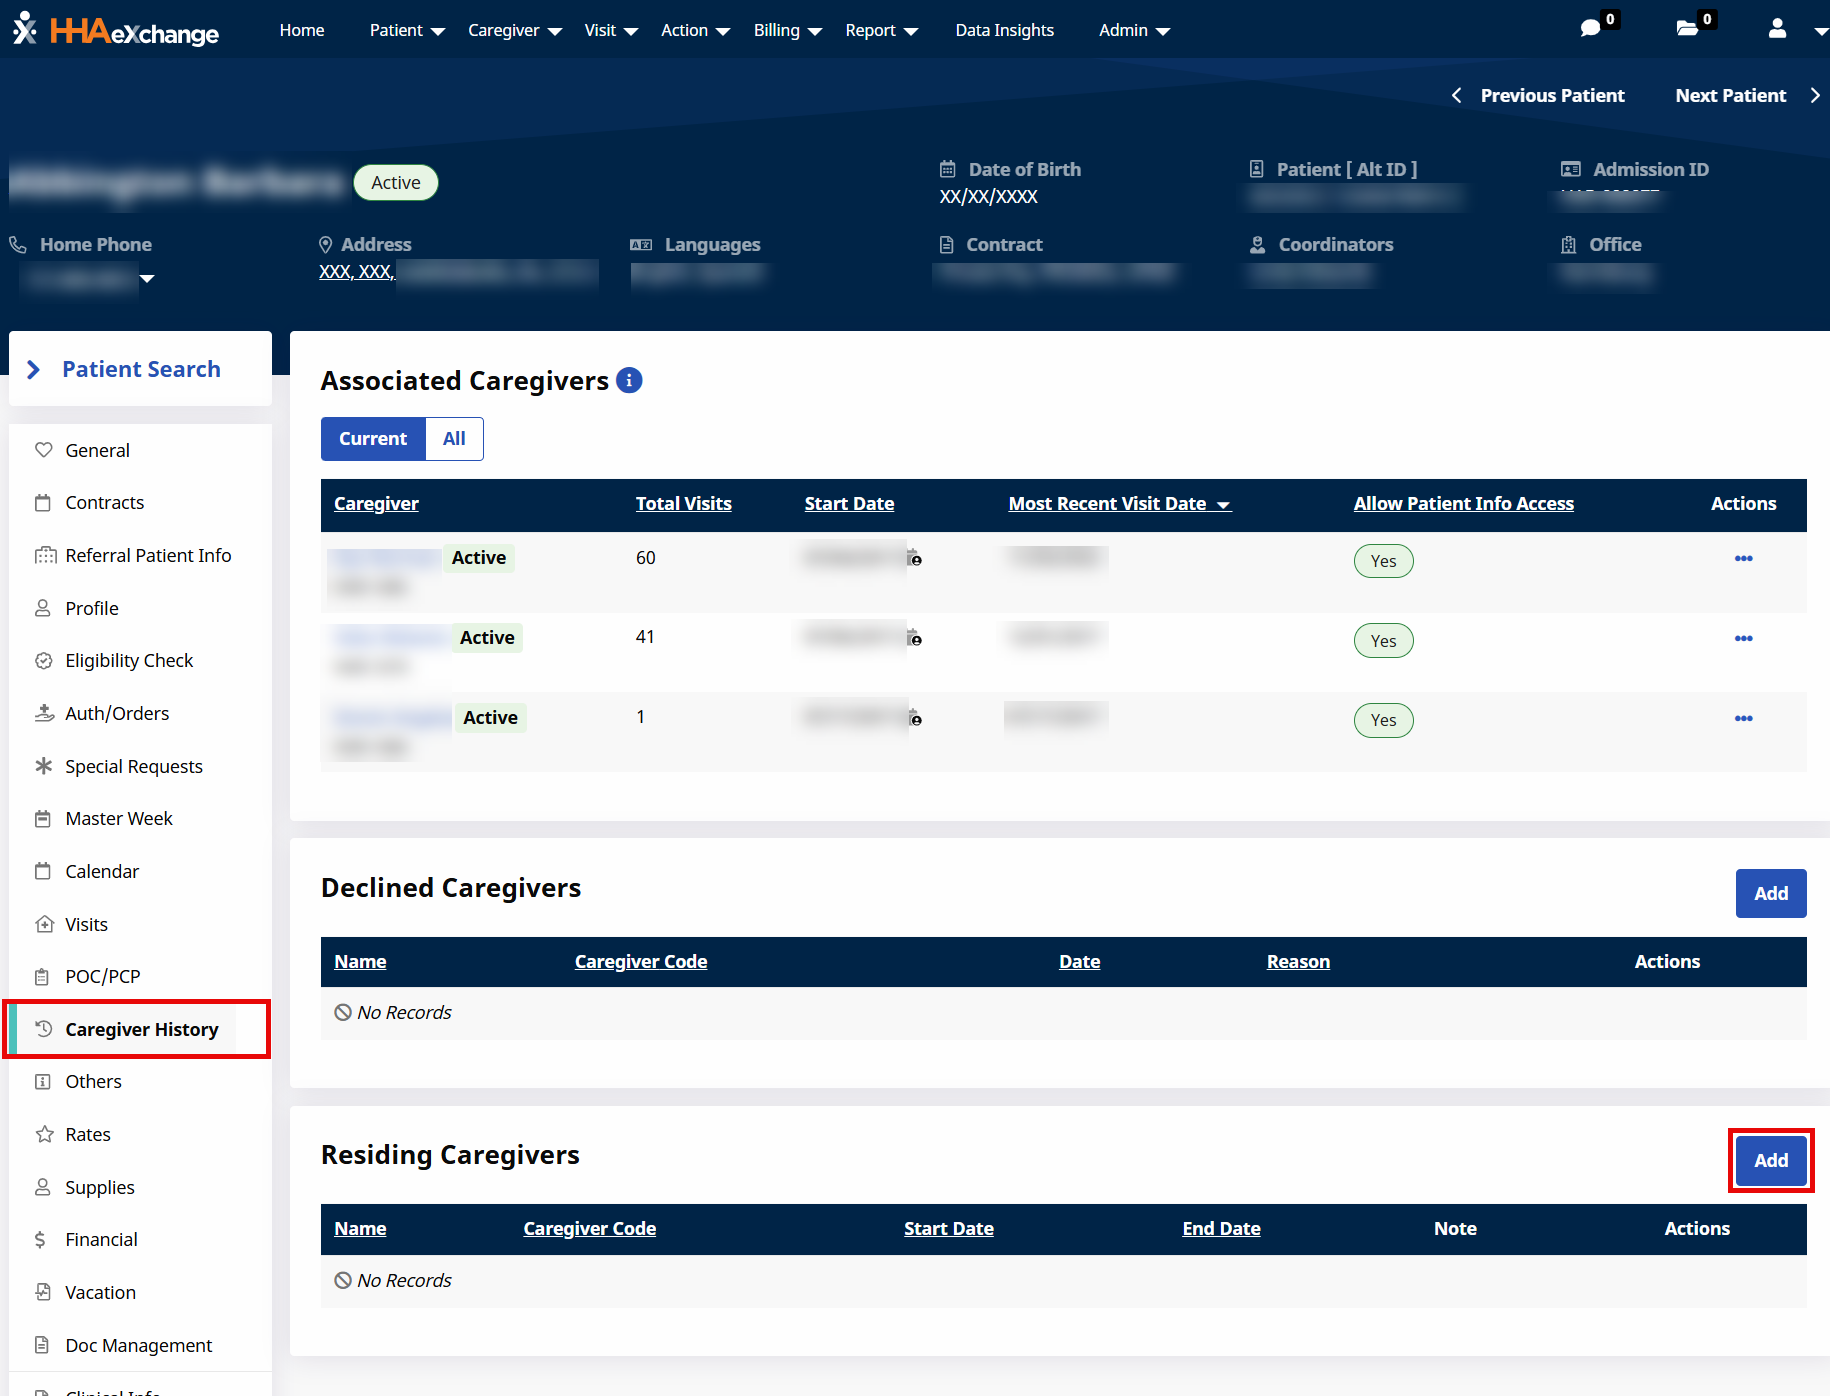Viewport: 1830px width, 1396px height.
Task: Click the Associated Caregivers info icon
Action: [629, 380]
